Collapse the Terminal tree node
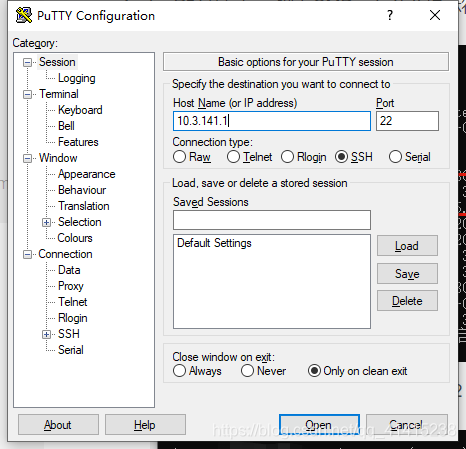The height and width of the screenshot is (449, 466). click(27, 94)
